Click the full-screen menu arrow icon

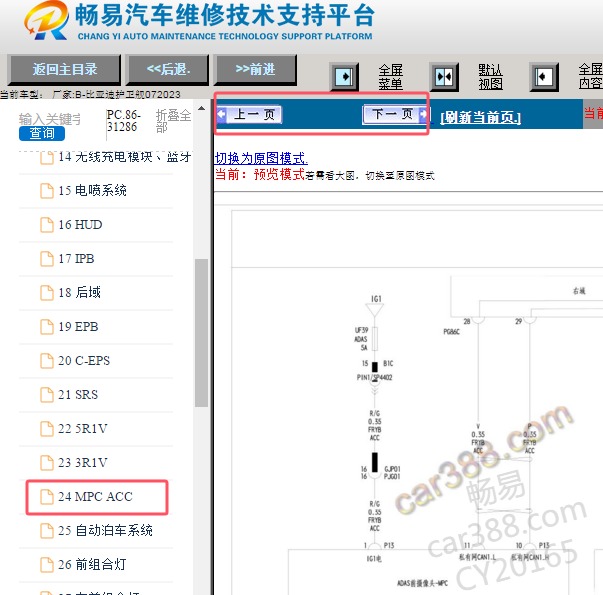(344, 77)
